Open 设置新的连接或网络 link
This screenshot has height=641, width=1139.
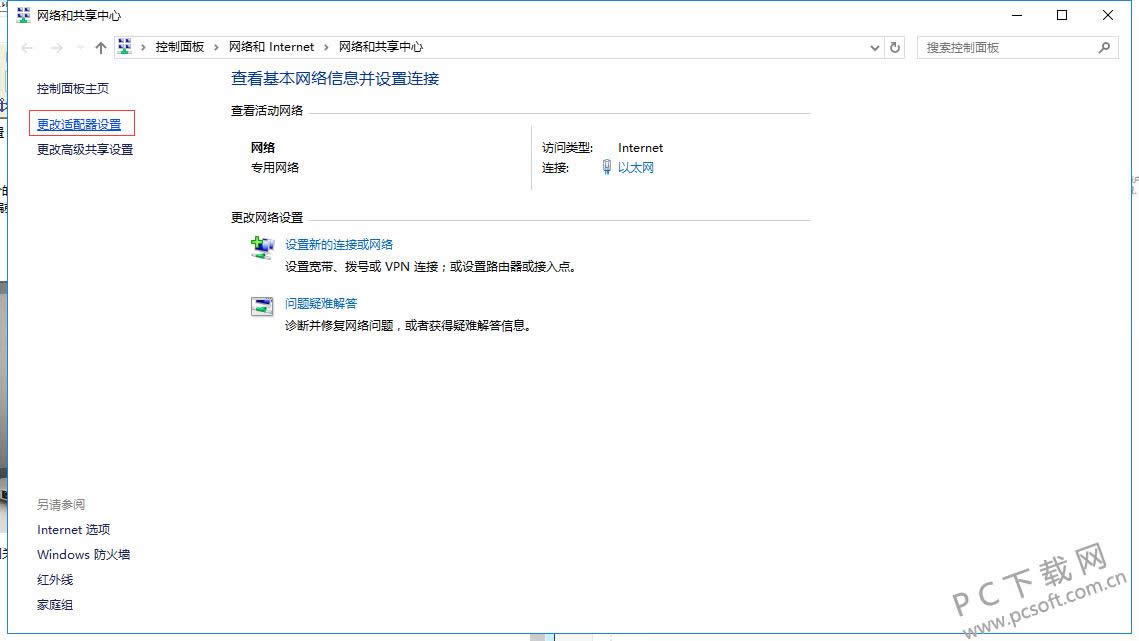(x=339, y=244)
